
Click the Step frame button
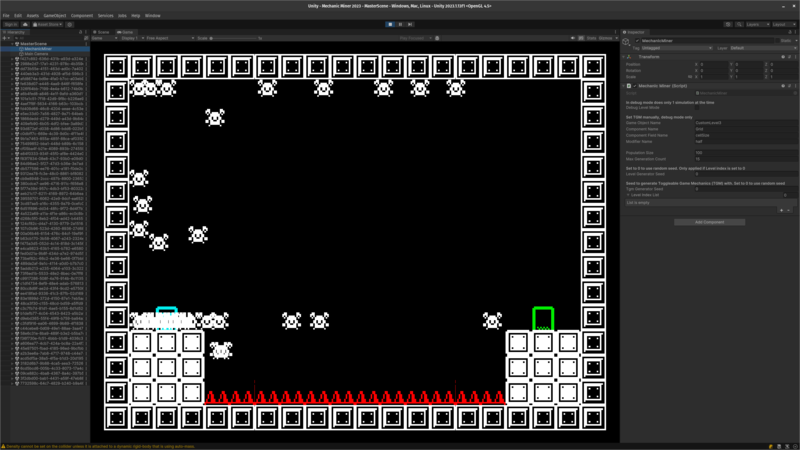pos(409,23)
